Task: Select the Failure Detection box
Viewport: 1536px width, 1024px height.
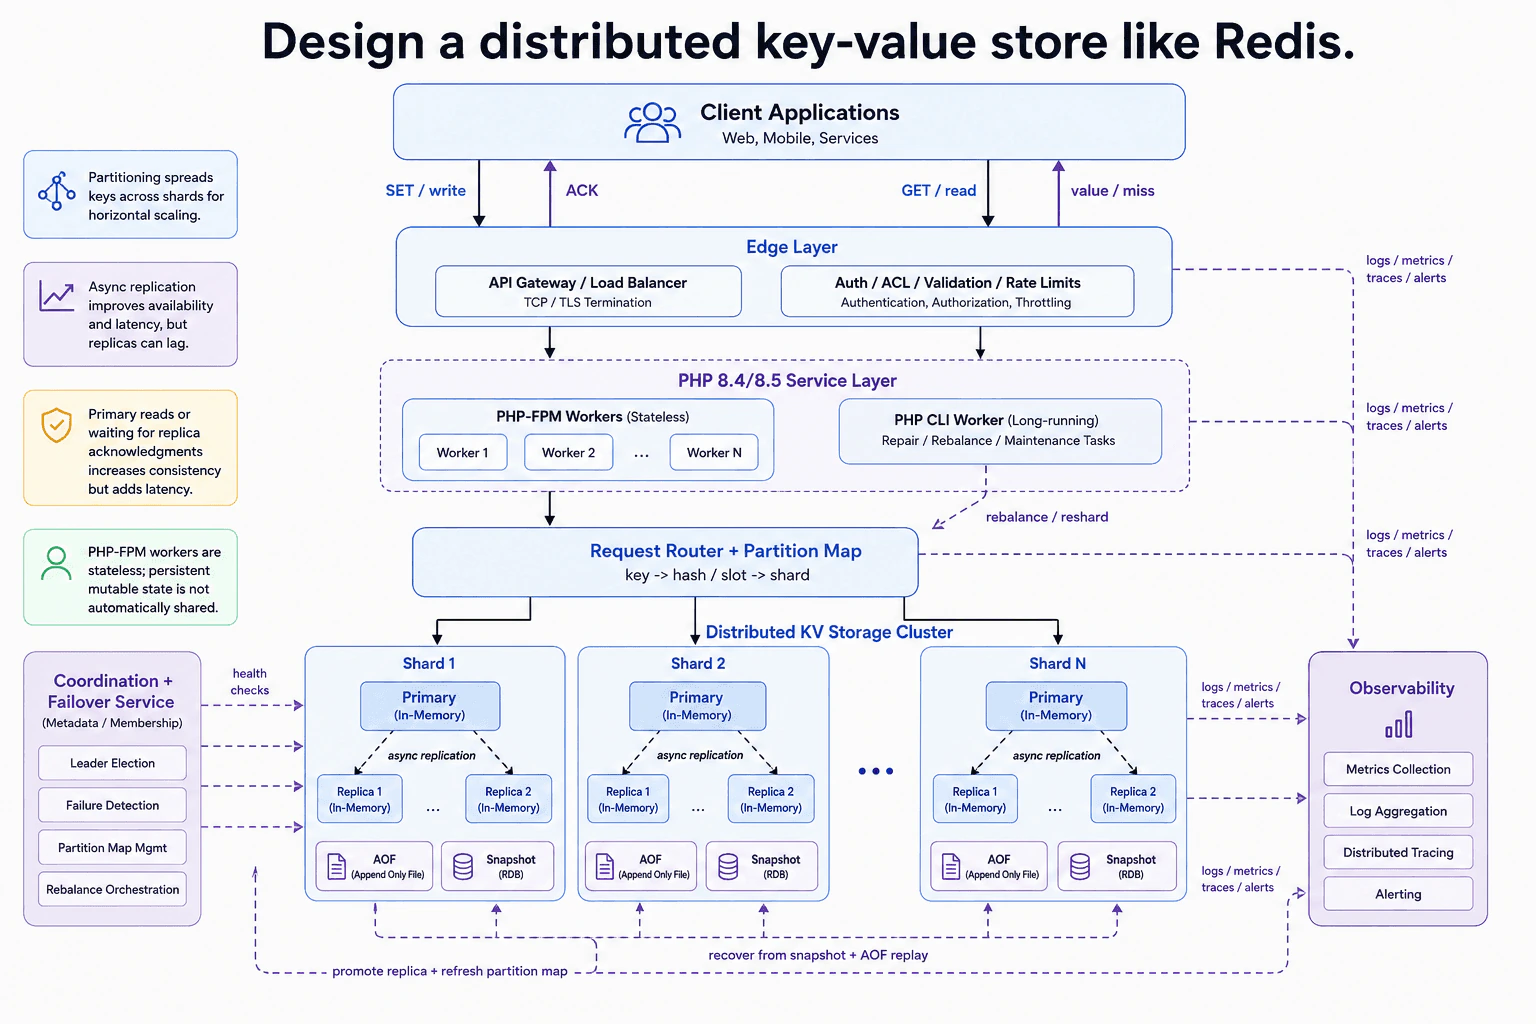Action: 112,805
